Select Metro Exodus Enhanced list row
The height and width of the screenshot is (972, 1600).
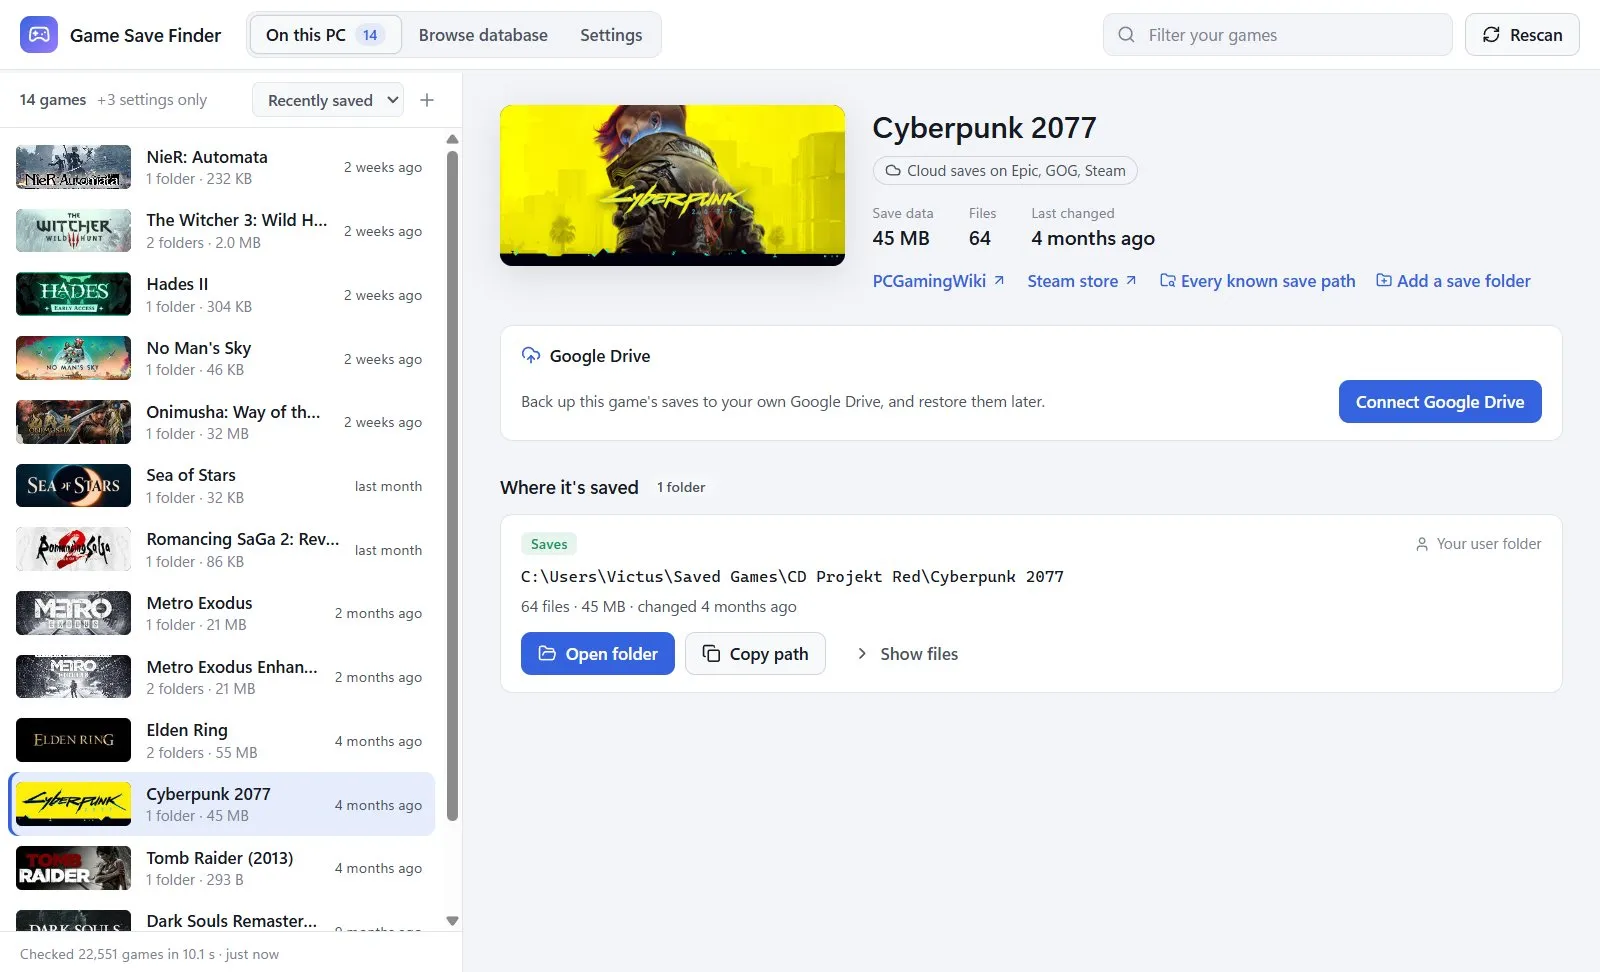pyautogui.click(x=222, y=677)
